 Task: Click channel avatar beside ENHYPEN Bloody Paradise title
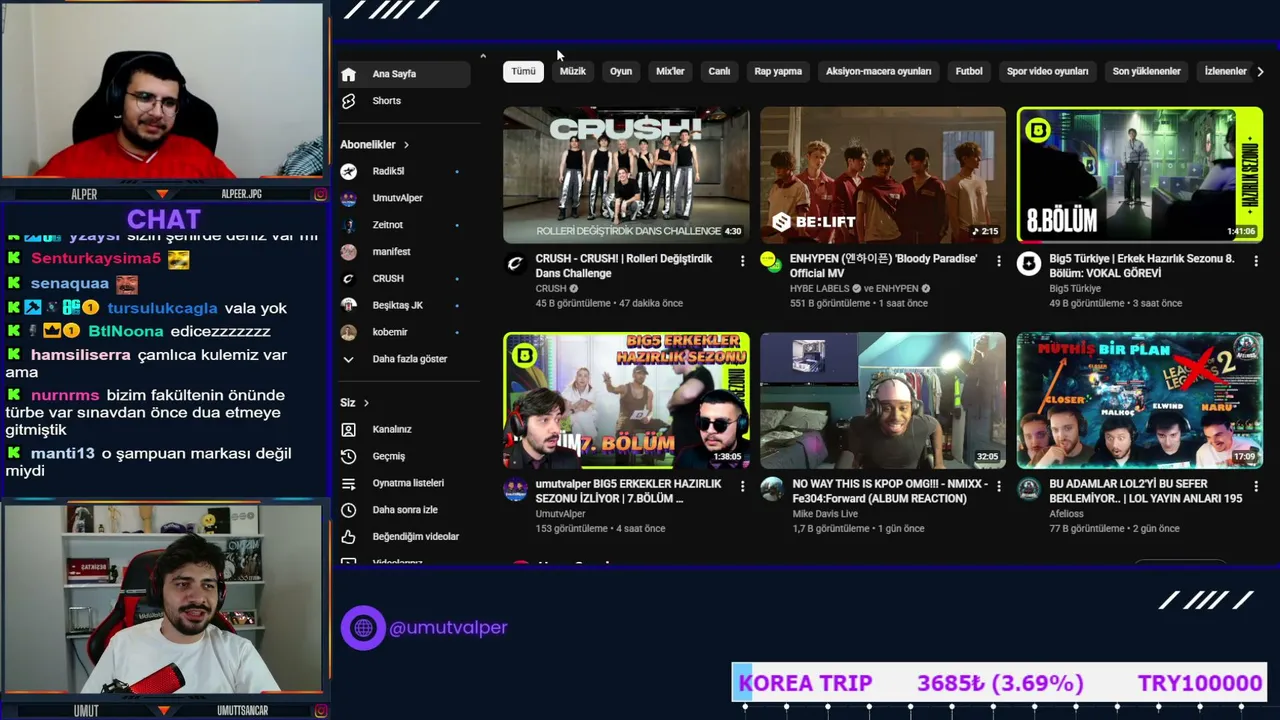pos(770,263)
